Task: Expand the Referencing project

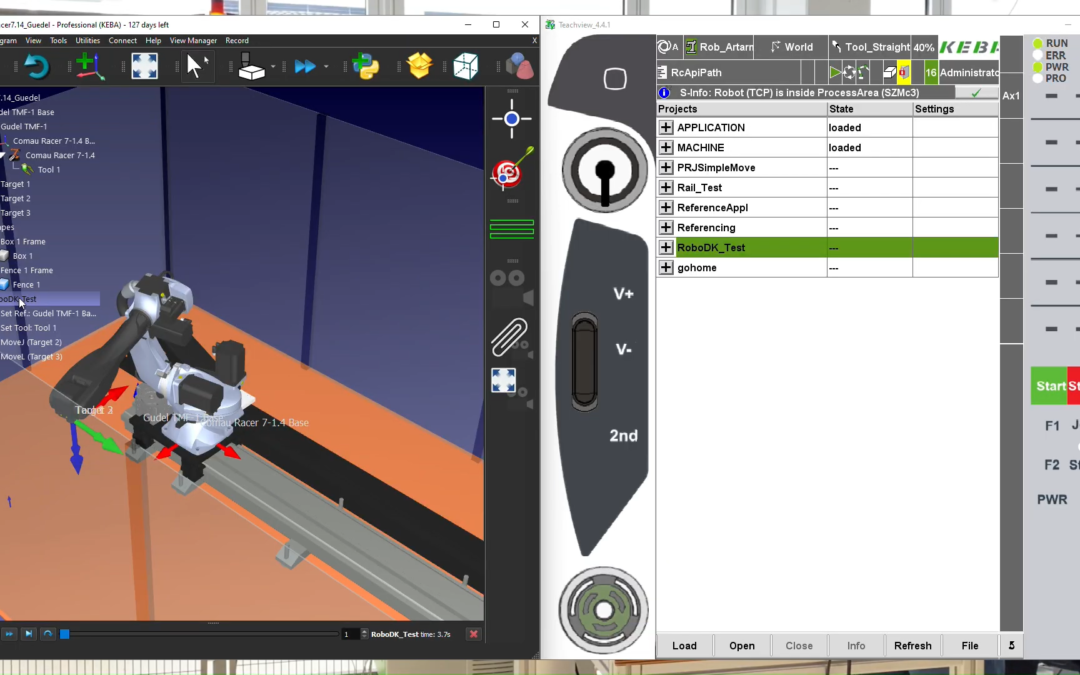Action: coord(665,227)
